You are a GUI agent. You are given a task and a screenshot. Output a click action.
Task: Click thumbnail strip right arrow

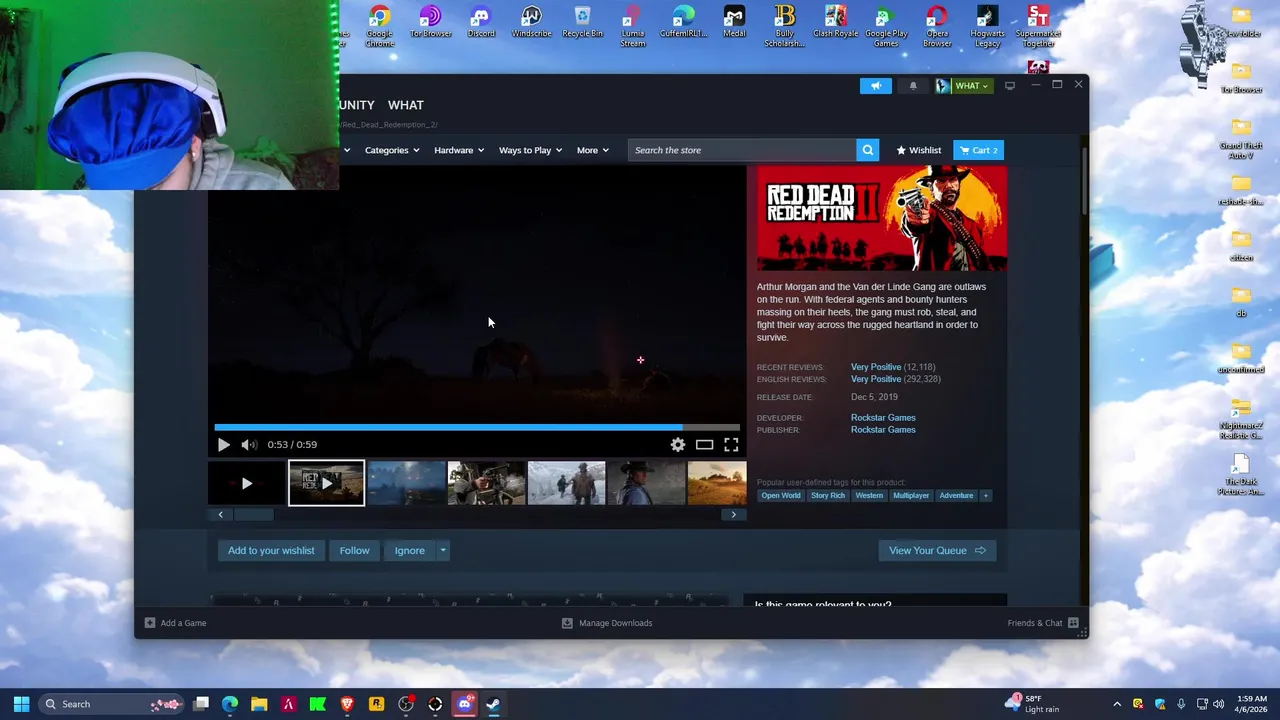pyautogui.click(x=733, y=514)
